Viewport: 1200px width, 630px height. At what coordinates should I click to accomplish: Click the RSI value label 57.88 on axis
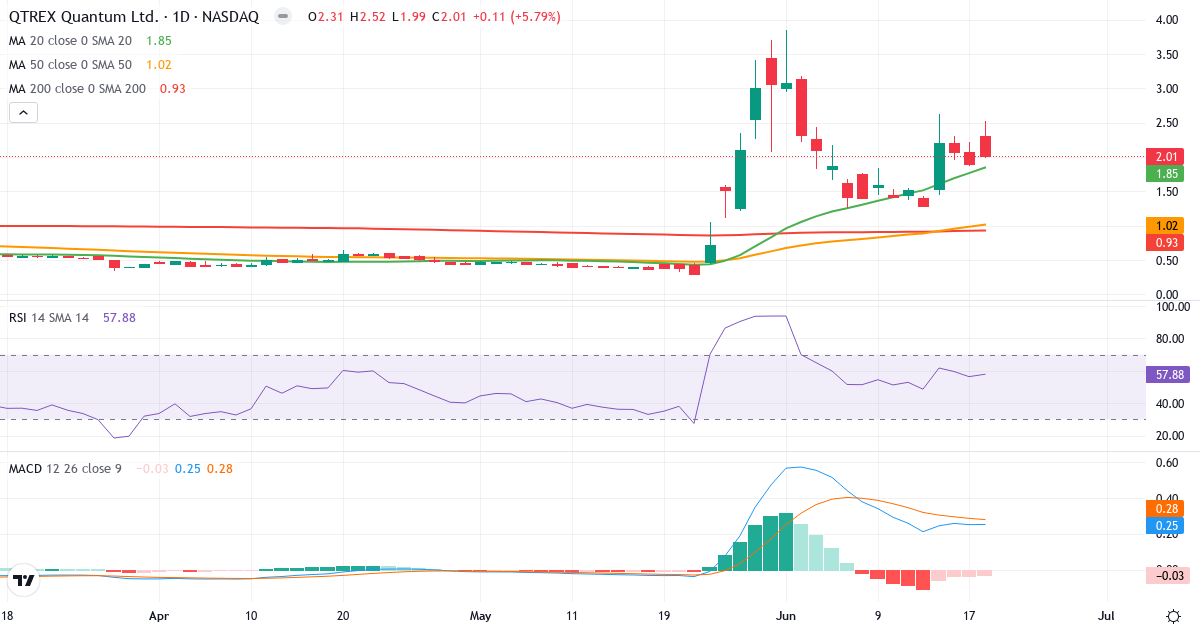pyautogui.click(x=1166, y=374)
